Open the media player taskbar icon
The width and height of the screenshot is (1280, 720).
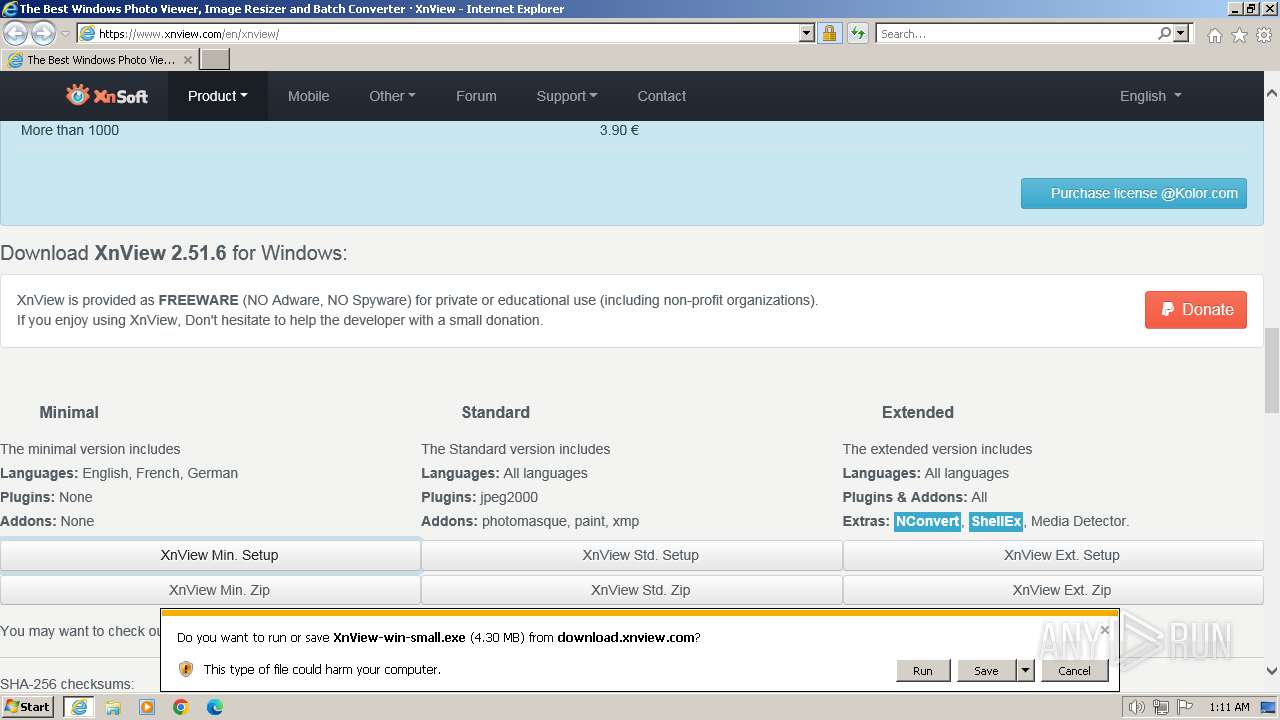point(147,707)
